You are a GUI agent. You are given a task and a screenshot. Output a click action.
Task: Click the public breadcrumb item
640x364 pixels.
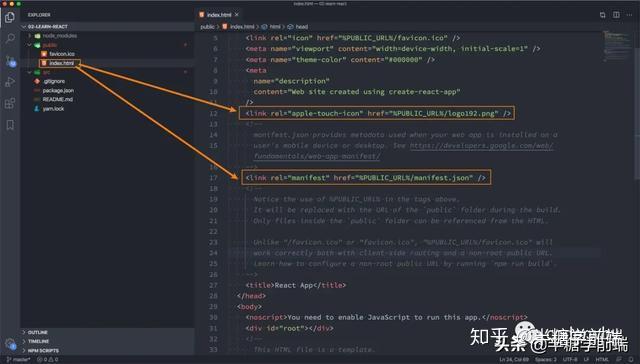[x=207, y=27]
